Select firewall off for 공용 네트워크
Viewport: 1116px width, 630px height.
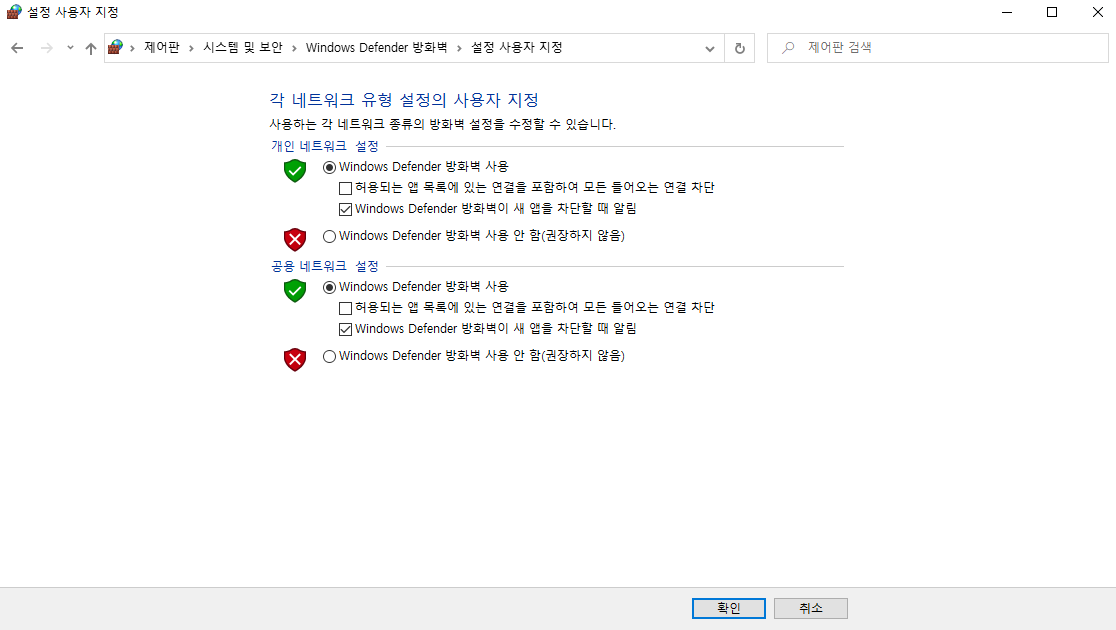pos(329,357)
